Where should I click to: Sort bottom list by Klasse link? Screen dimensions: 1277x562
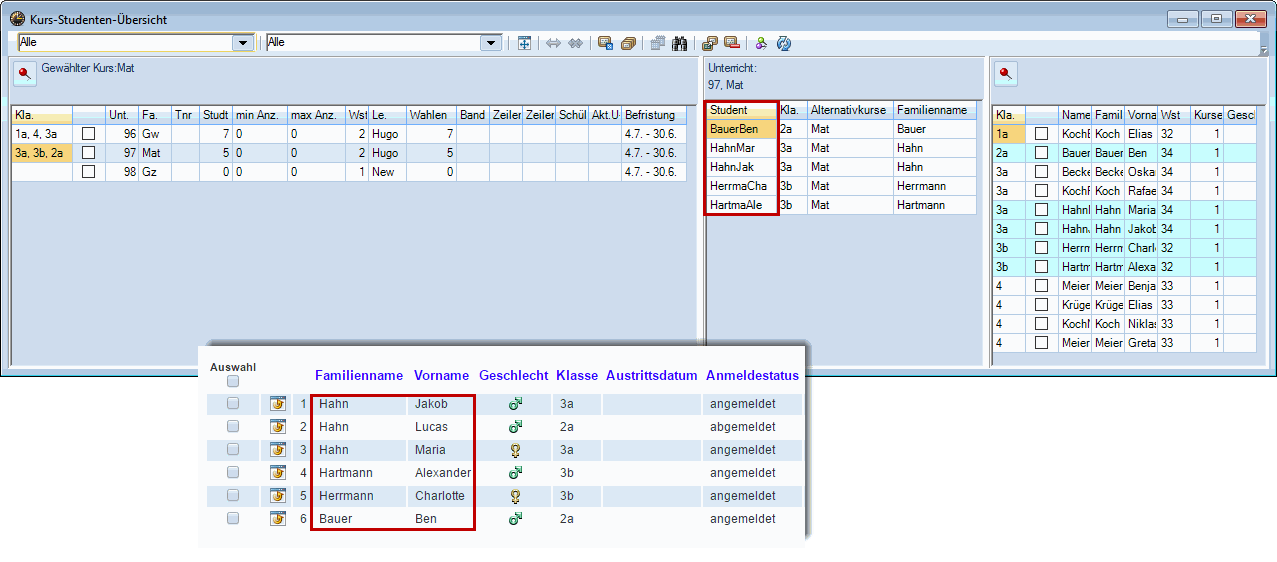pos(577,376)
